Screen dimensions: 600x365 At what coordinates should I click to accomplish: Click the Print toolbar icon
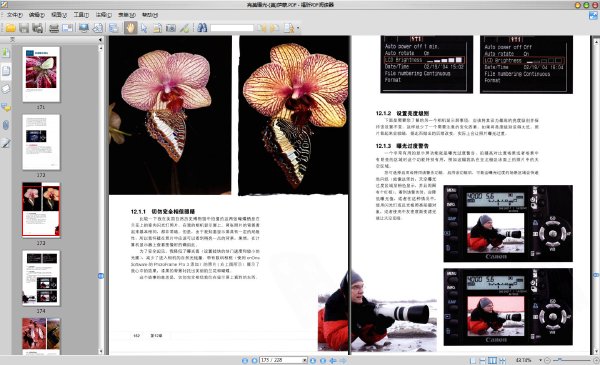(x=54, y=28)
